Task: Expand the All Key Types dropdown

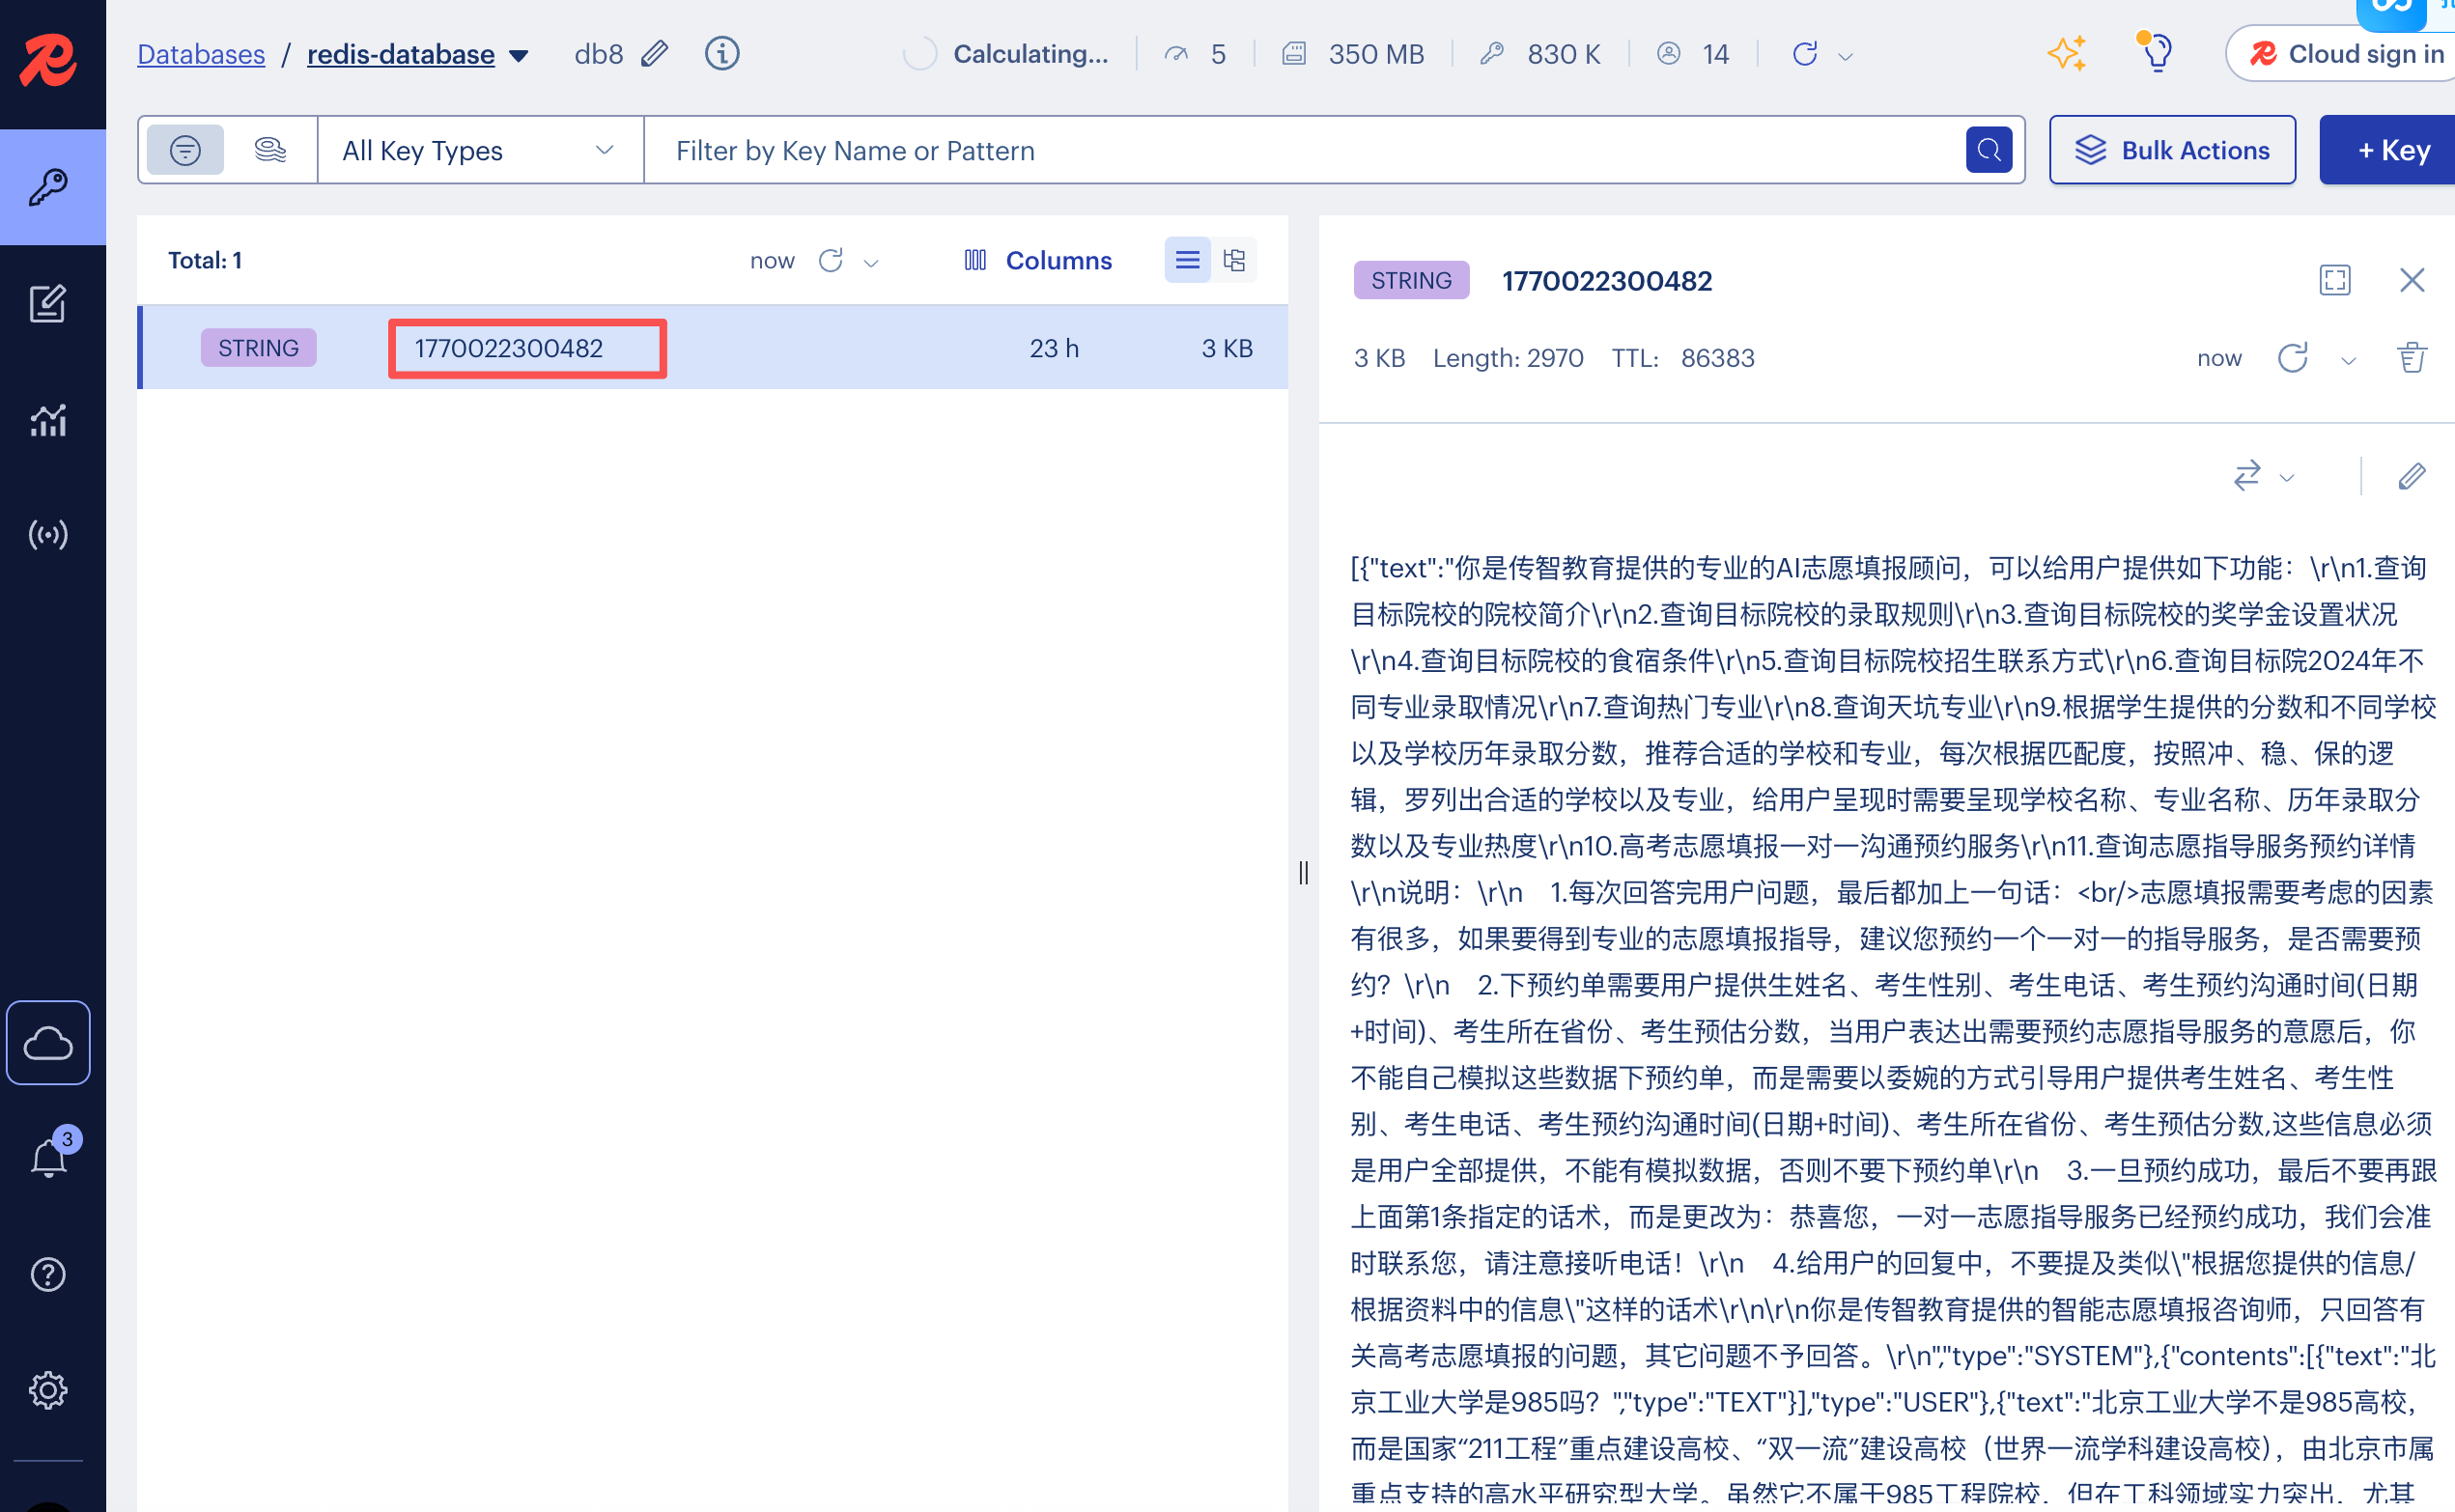Action: click(x=479, y=150)
